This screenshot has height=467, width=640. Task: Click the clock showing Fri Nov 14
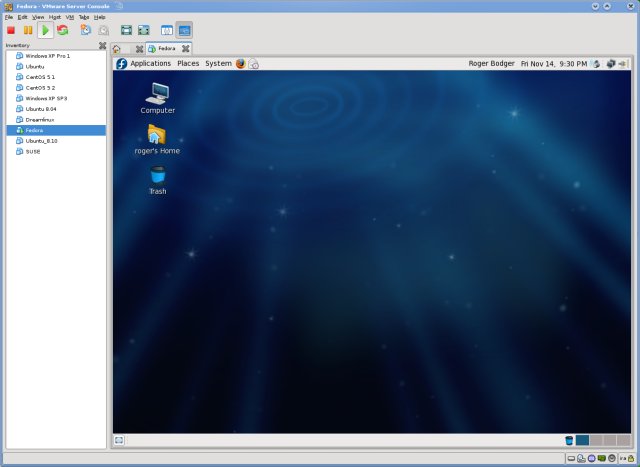(554, 64)
